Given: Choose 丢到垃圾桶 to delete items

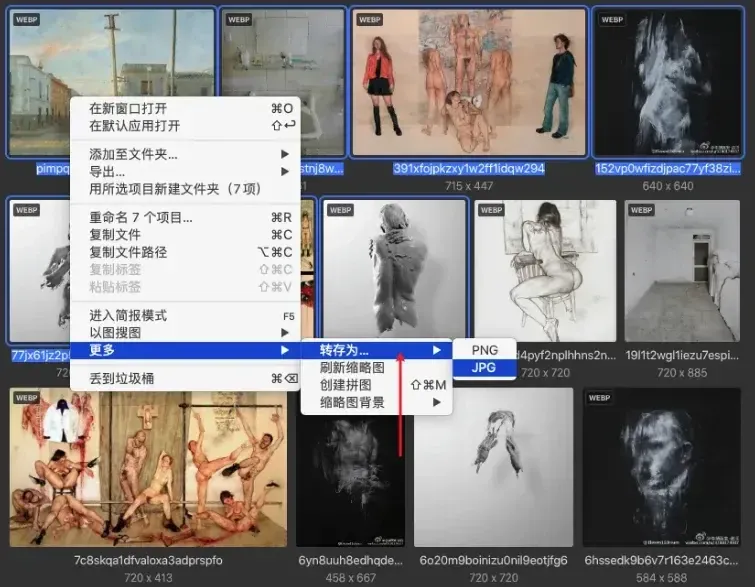Looking at the screenshot, I should [185, 378].
